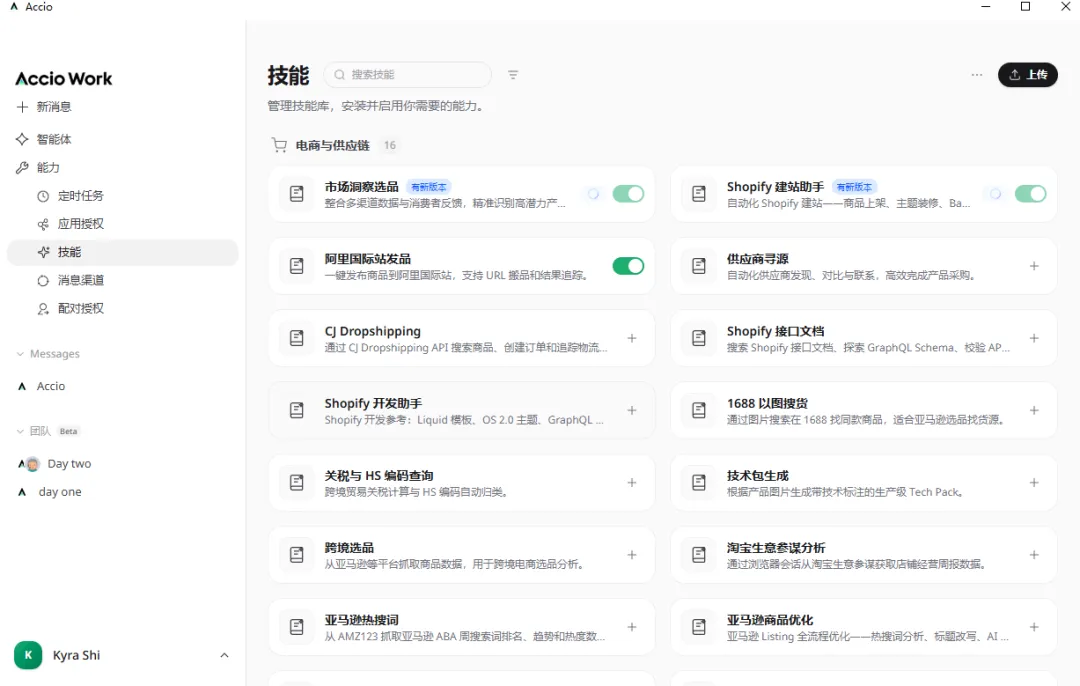Collapse the Messages section
Image resolution: width=1080 pixels, height=686 pixels.
(21, 354)
